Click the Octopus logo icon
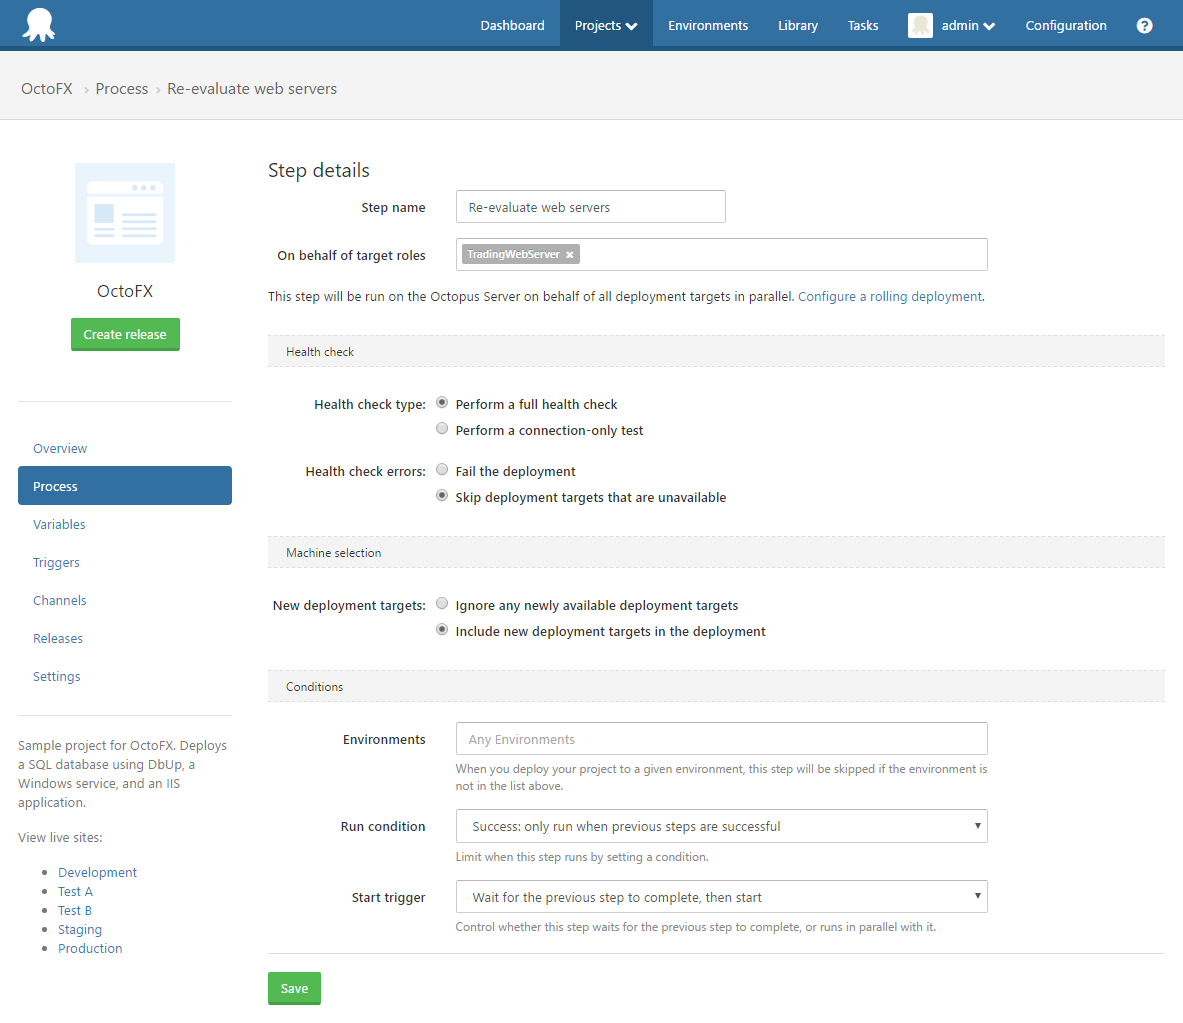Screen dimensions: 1183x1023 [x=38, y=25]
